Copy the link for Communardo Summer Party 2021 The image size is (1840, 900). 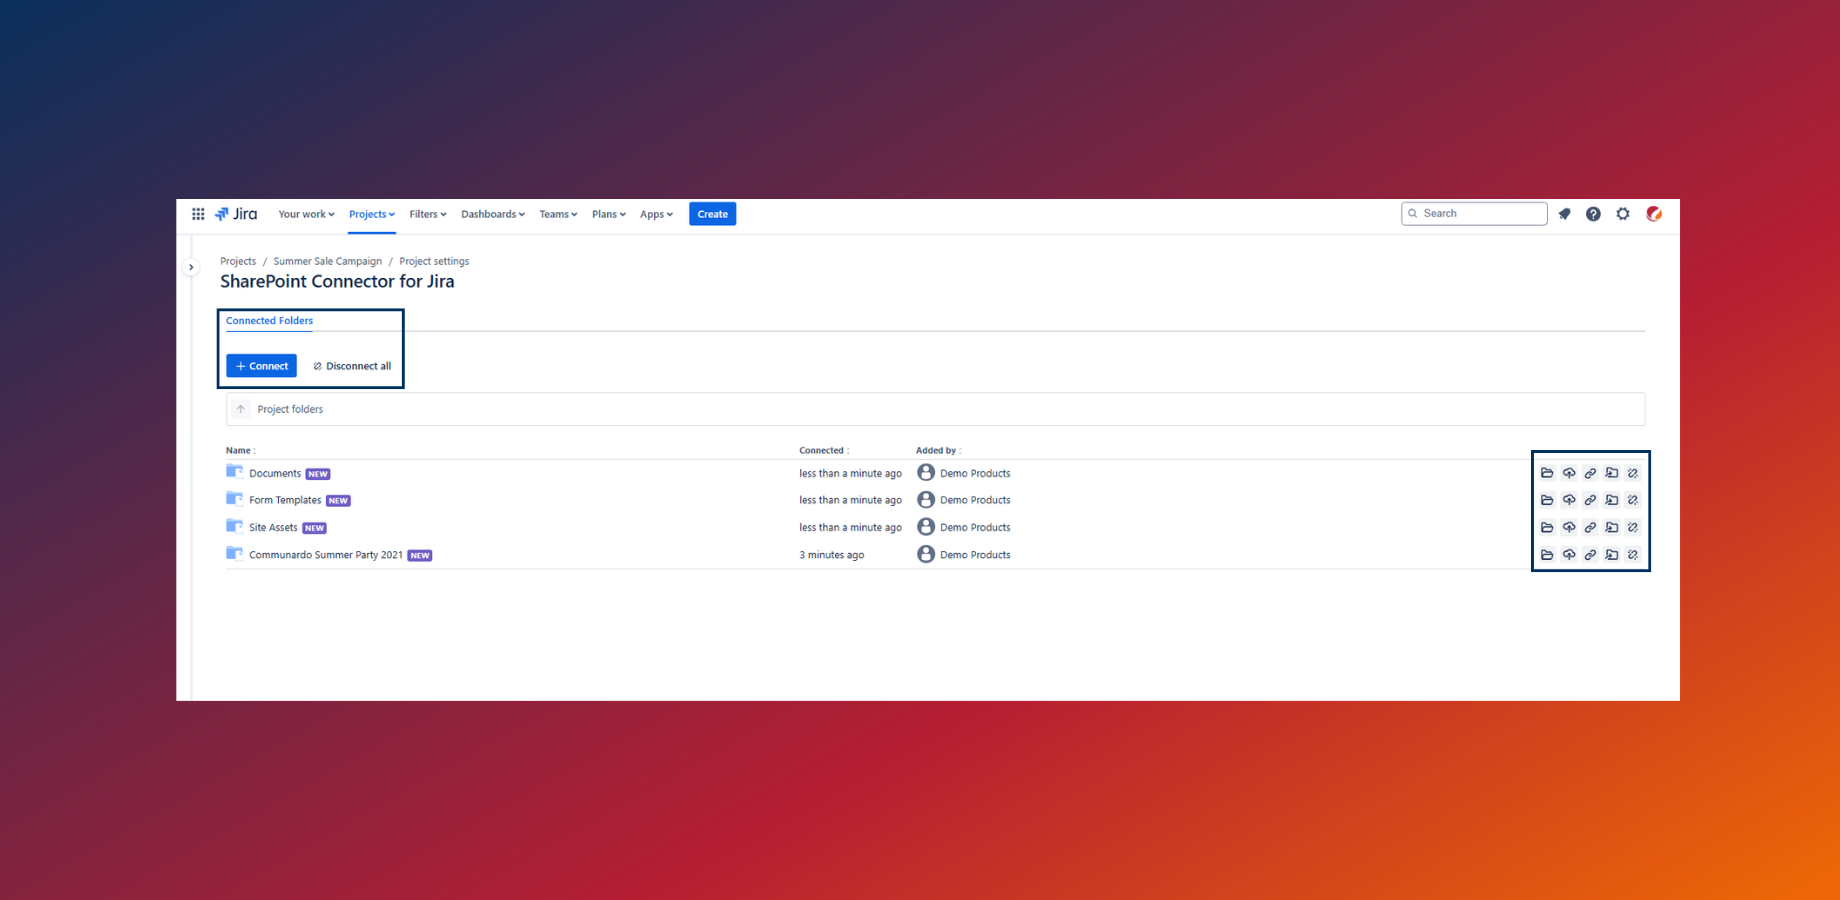1590,554
